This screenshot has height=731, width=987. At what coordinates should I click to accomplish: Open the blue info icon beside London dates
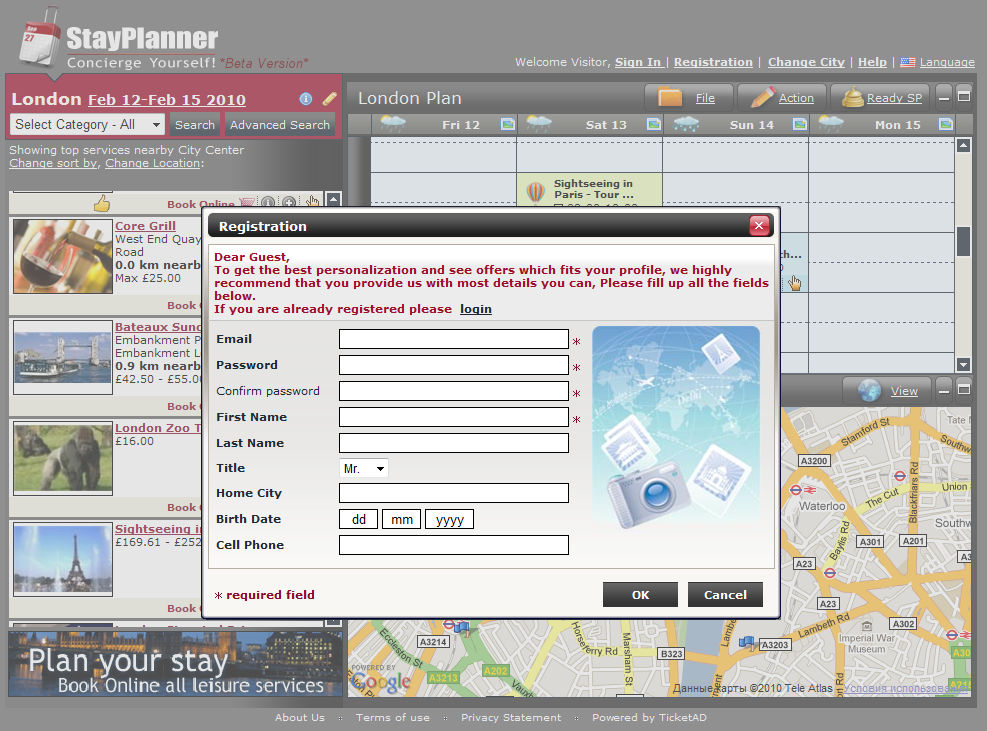pos(306,99)
